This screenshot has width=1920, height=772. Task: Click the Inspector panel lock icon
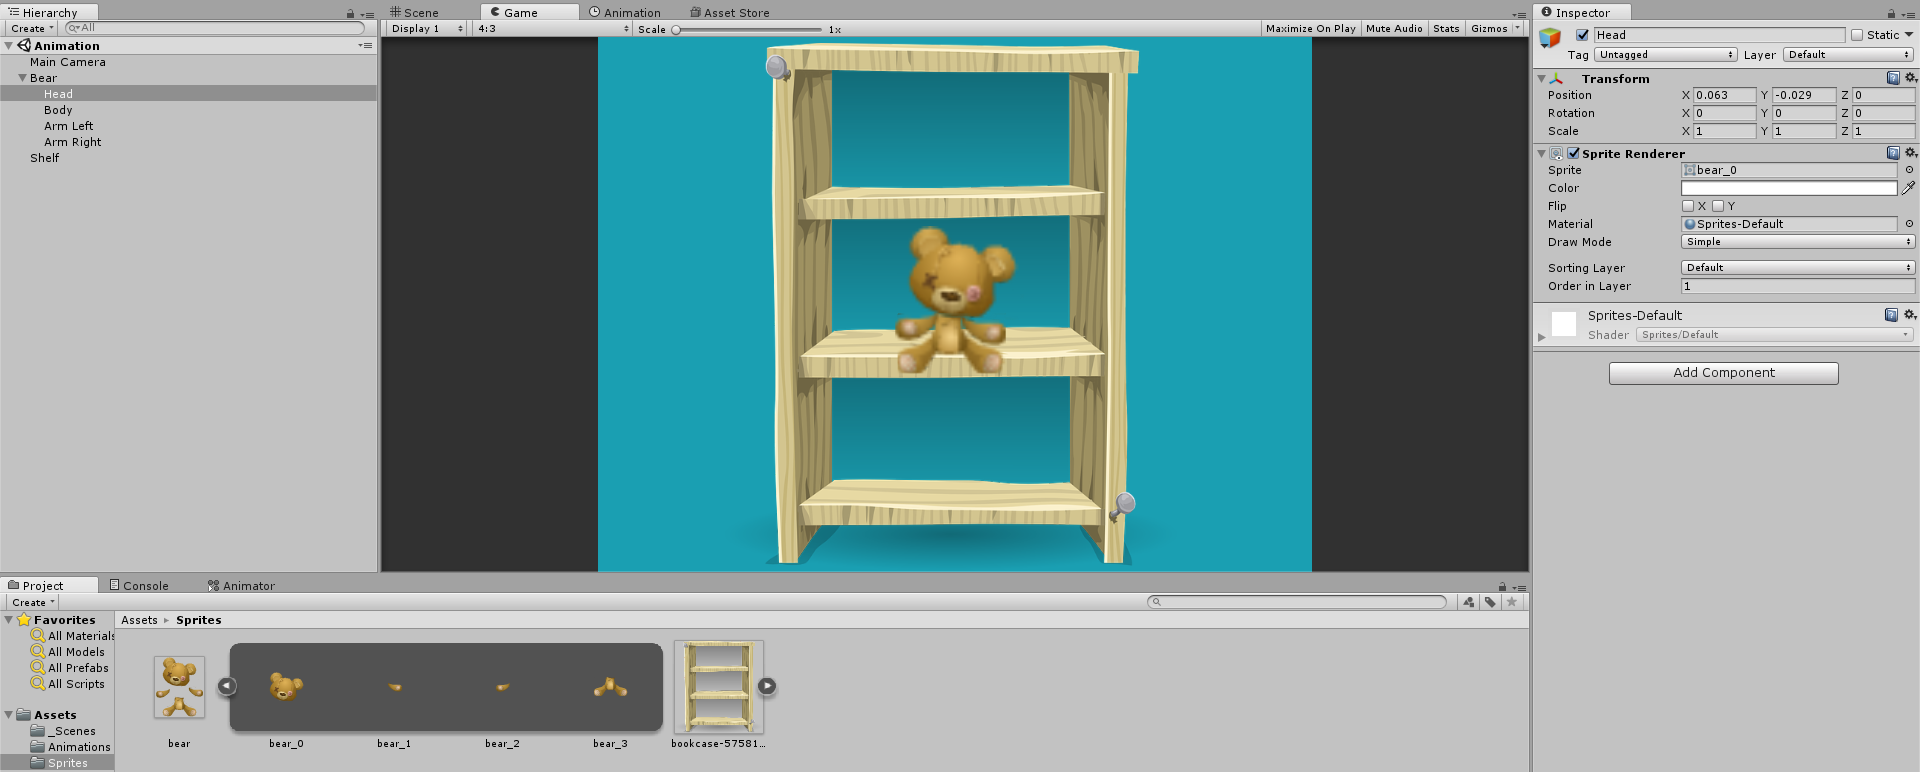(1891, 13)
